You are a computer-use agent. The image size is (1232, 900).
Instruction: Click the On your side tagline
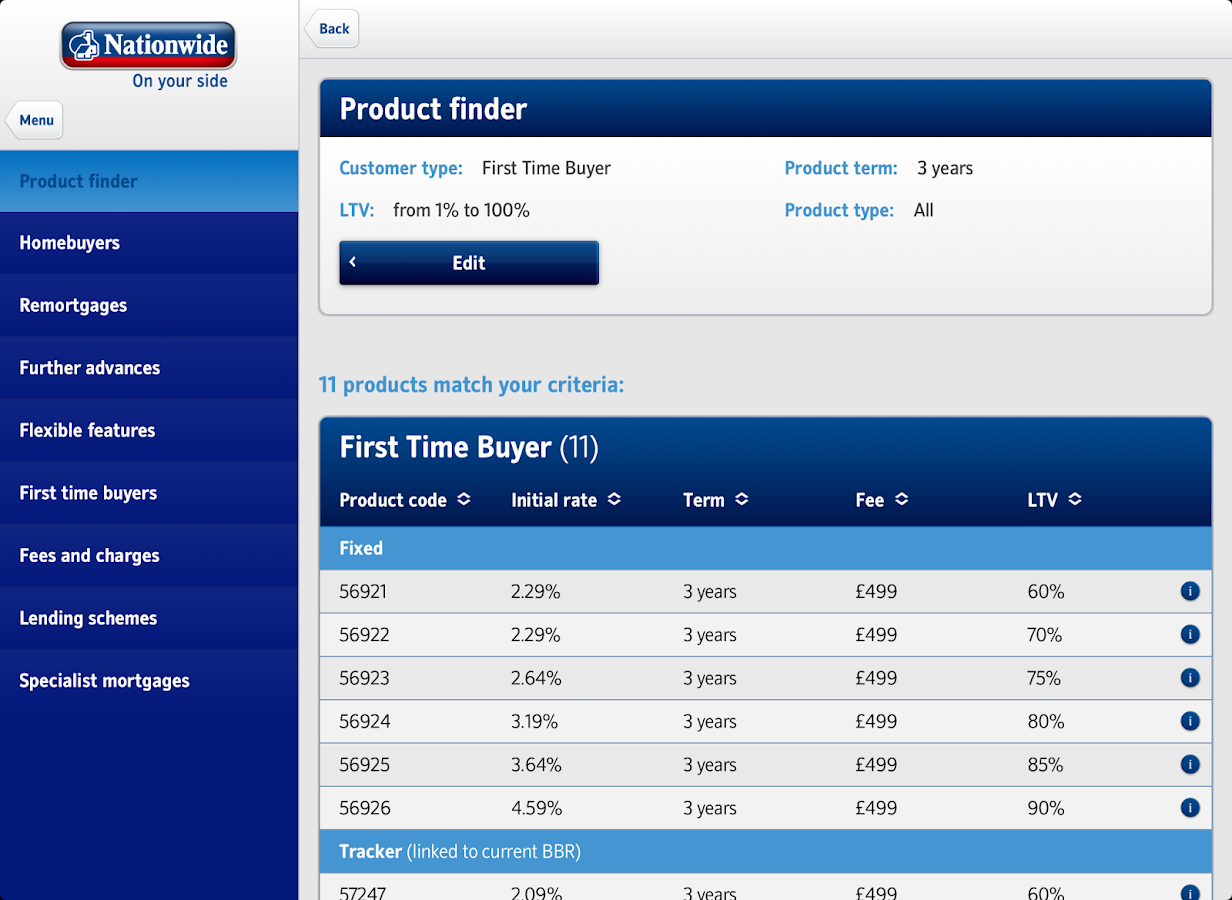tap(180, 81)
